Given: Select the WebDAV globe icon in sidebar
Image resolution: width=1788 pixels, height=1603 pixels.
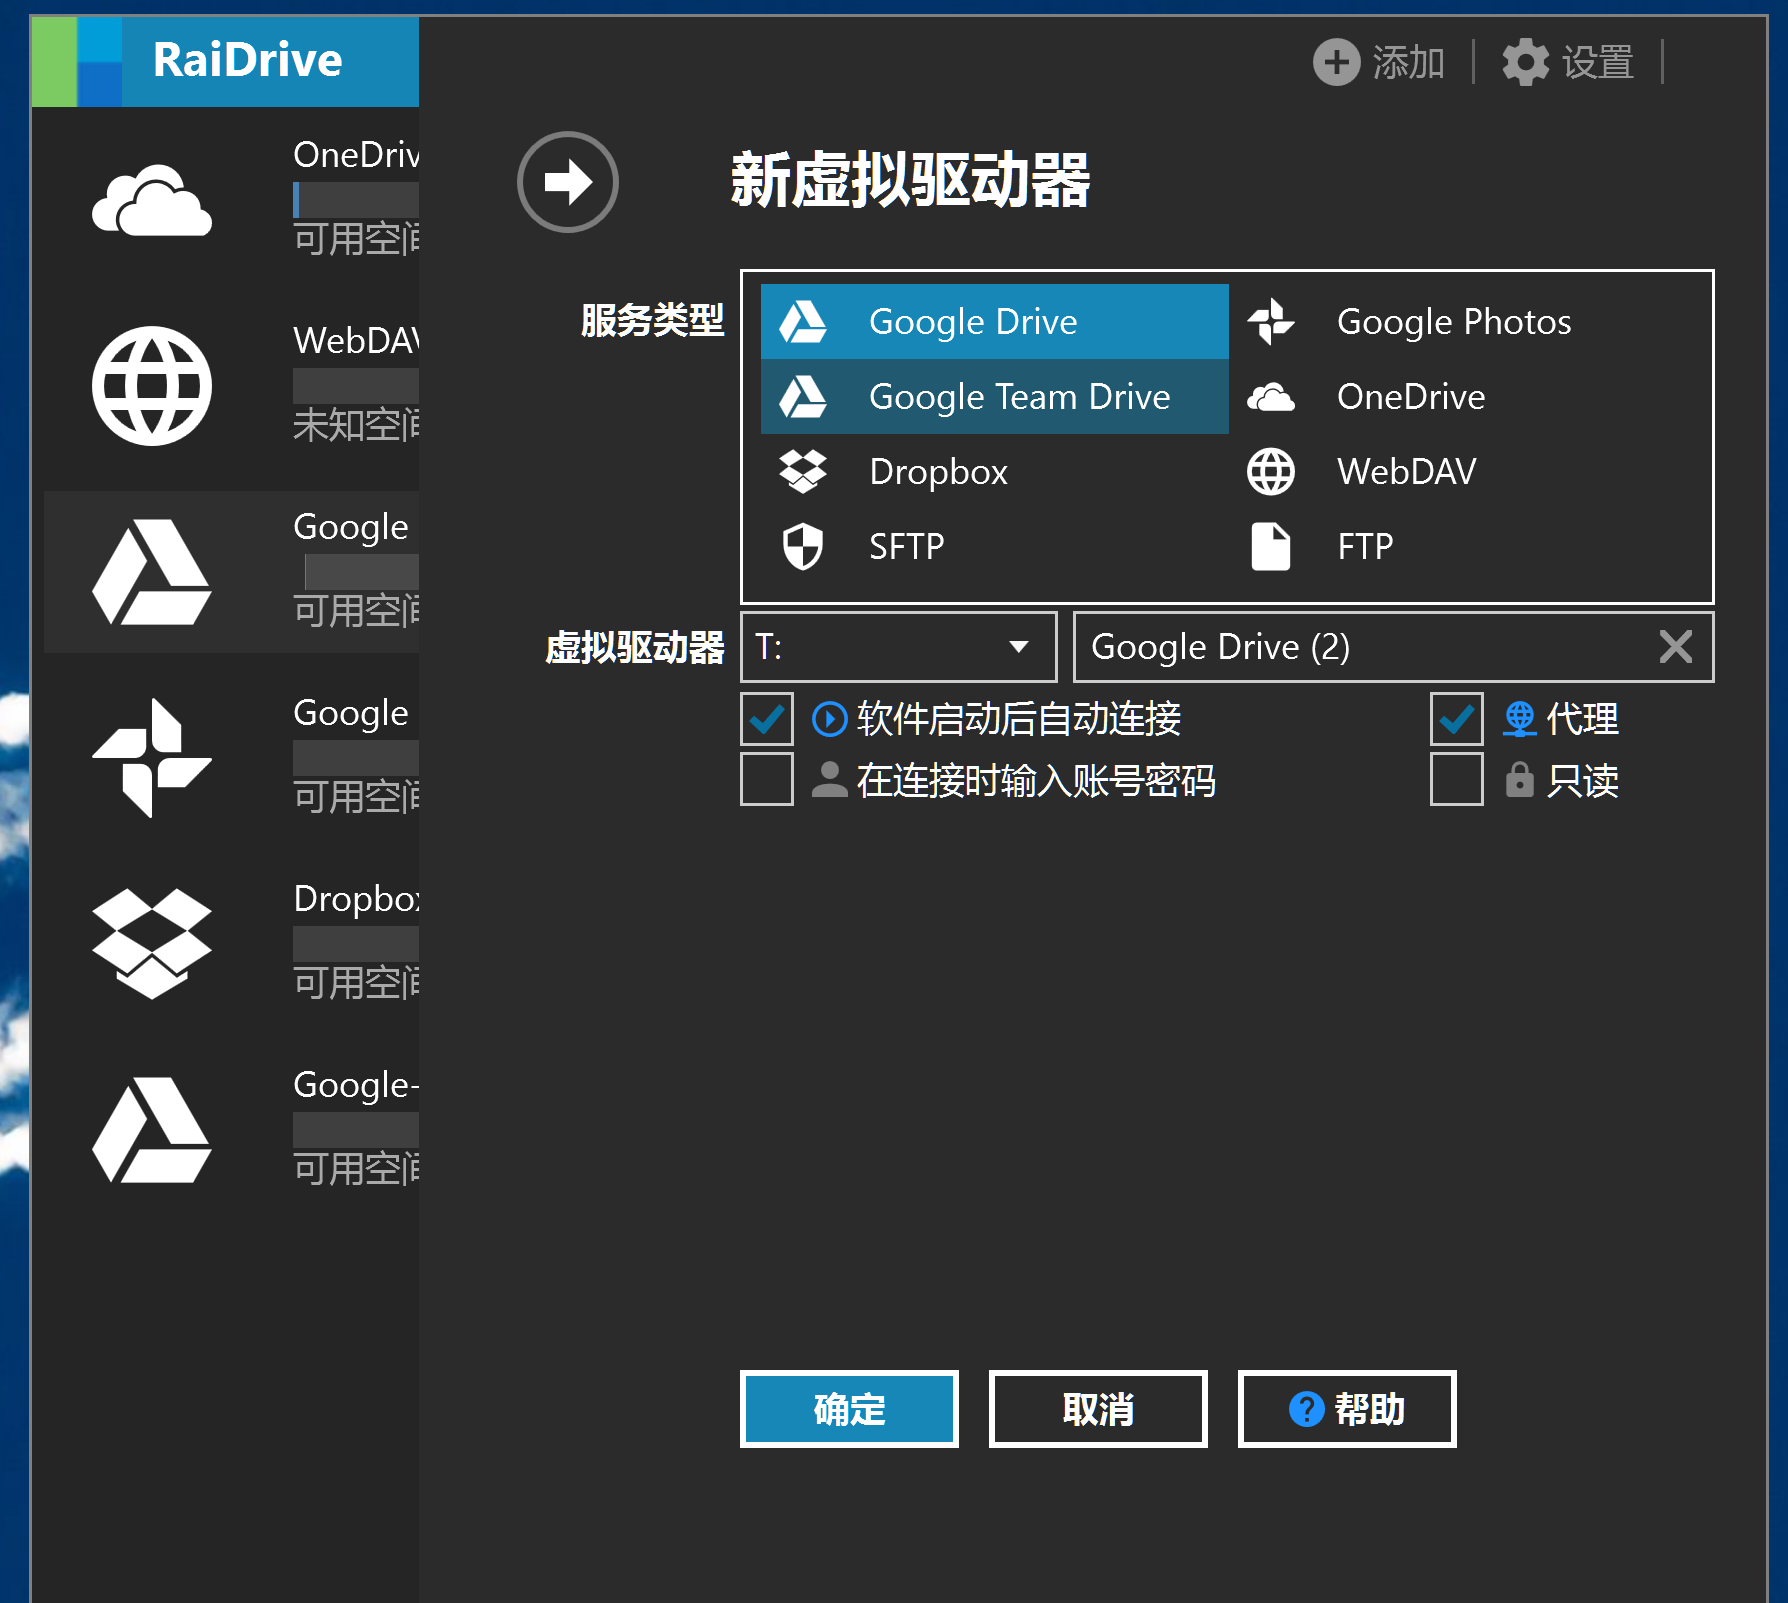Looking at the screenshot, I should pos(152,386).
